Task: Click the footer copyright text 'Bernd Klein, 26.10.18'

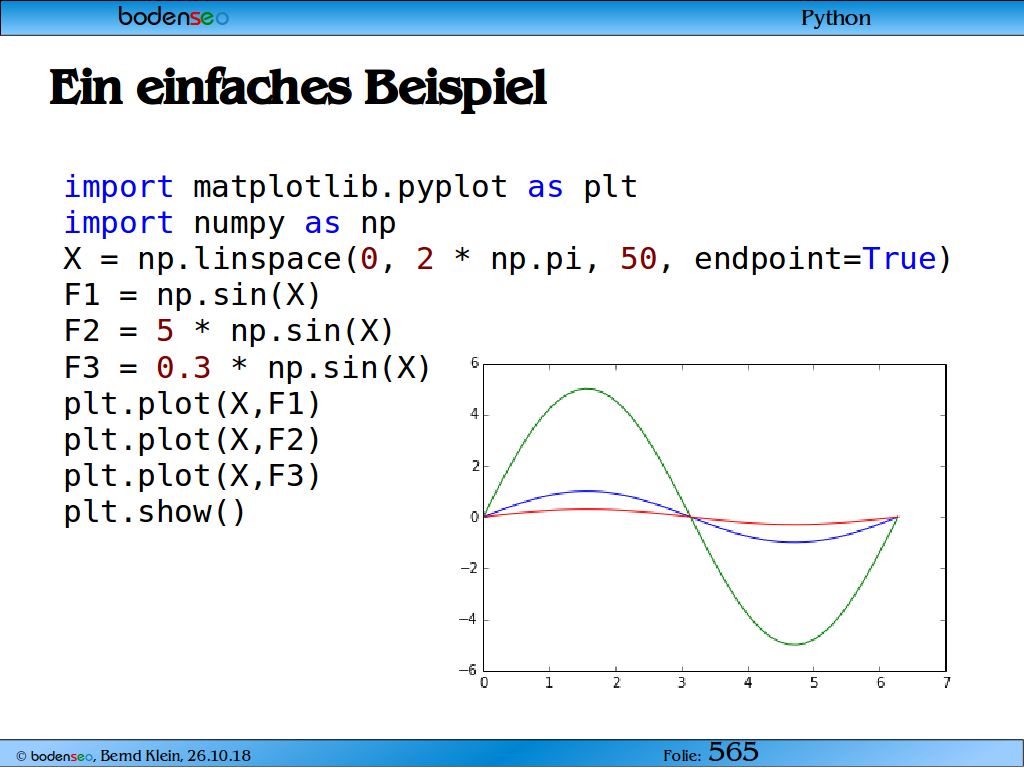Action: 175,756
